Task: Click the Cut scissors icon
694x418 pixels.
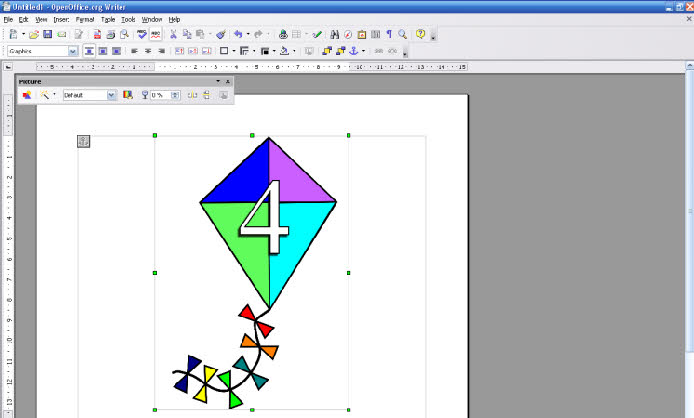Action: (x=173, y=34)
